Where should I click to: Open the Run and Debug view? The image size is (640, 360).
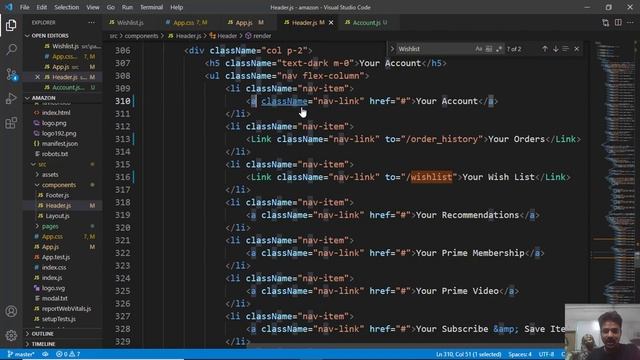(x=11, y=98)
